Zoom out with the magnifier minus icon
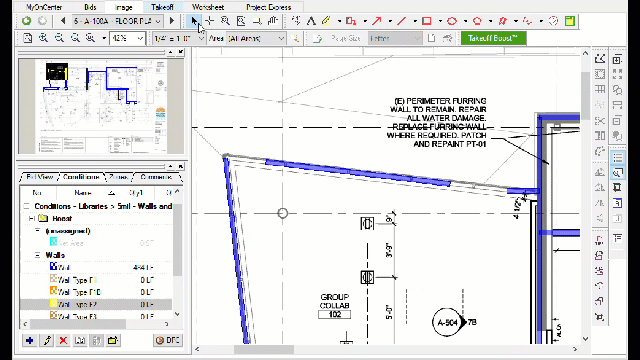 coord(59,38)
